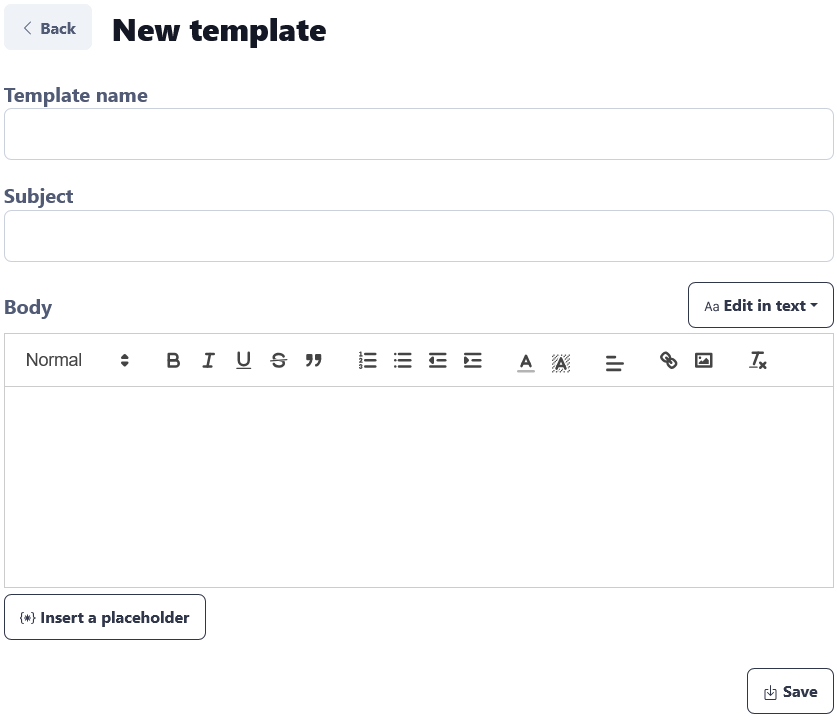Viewport: 837px width, 725px height.
Task: Open the text background color picker
Action: click(x=561, y=361)
